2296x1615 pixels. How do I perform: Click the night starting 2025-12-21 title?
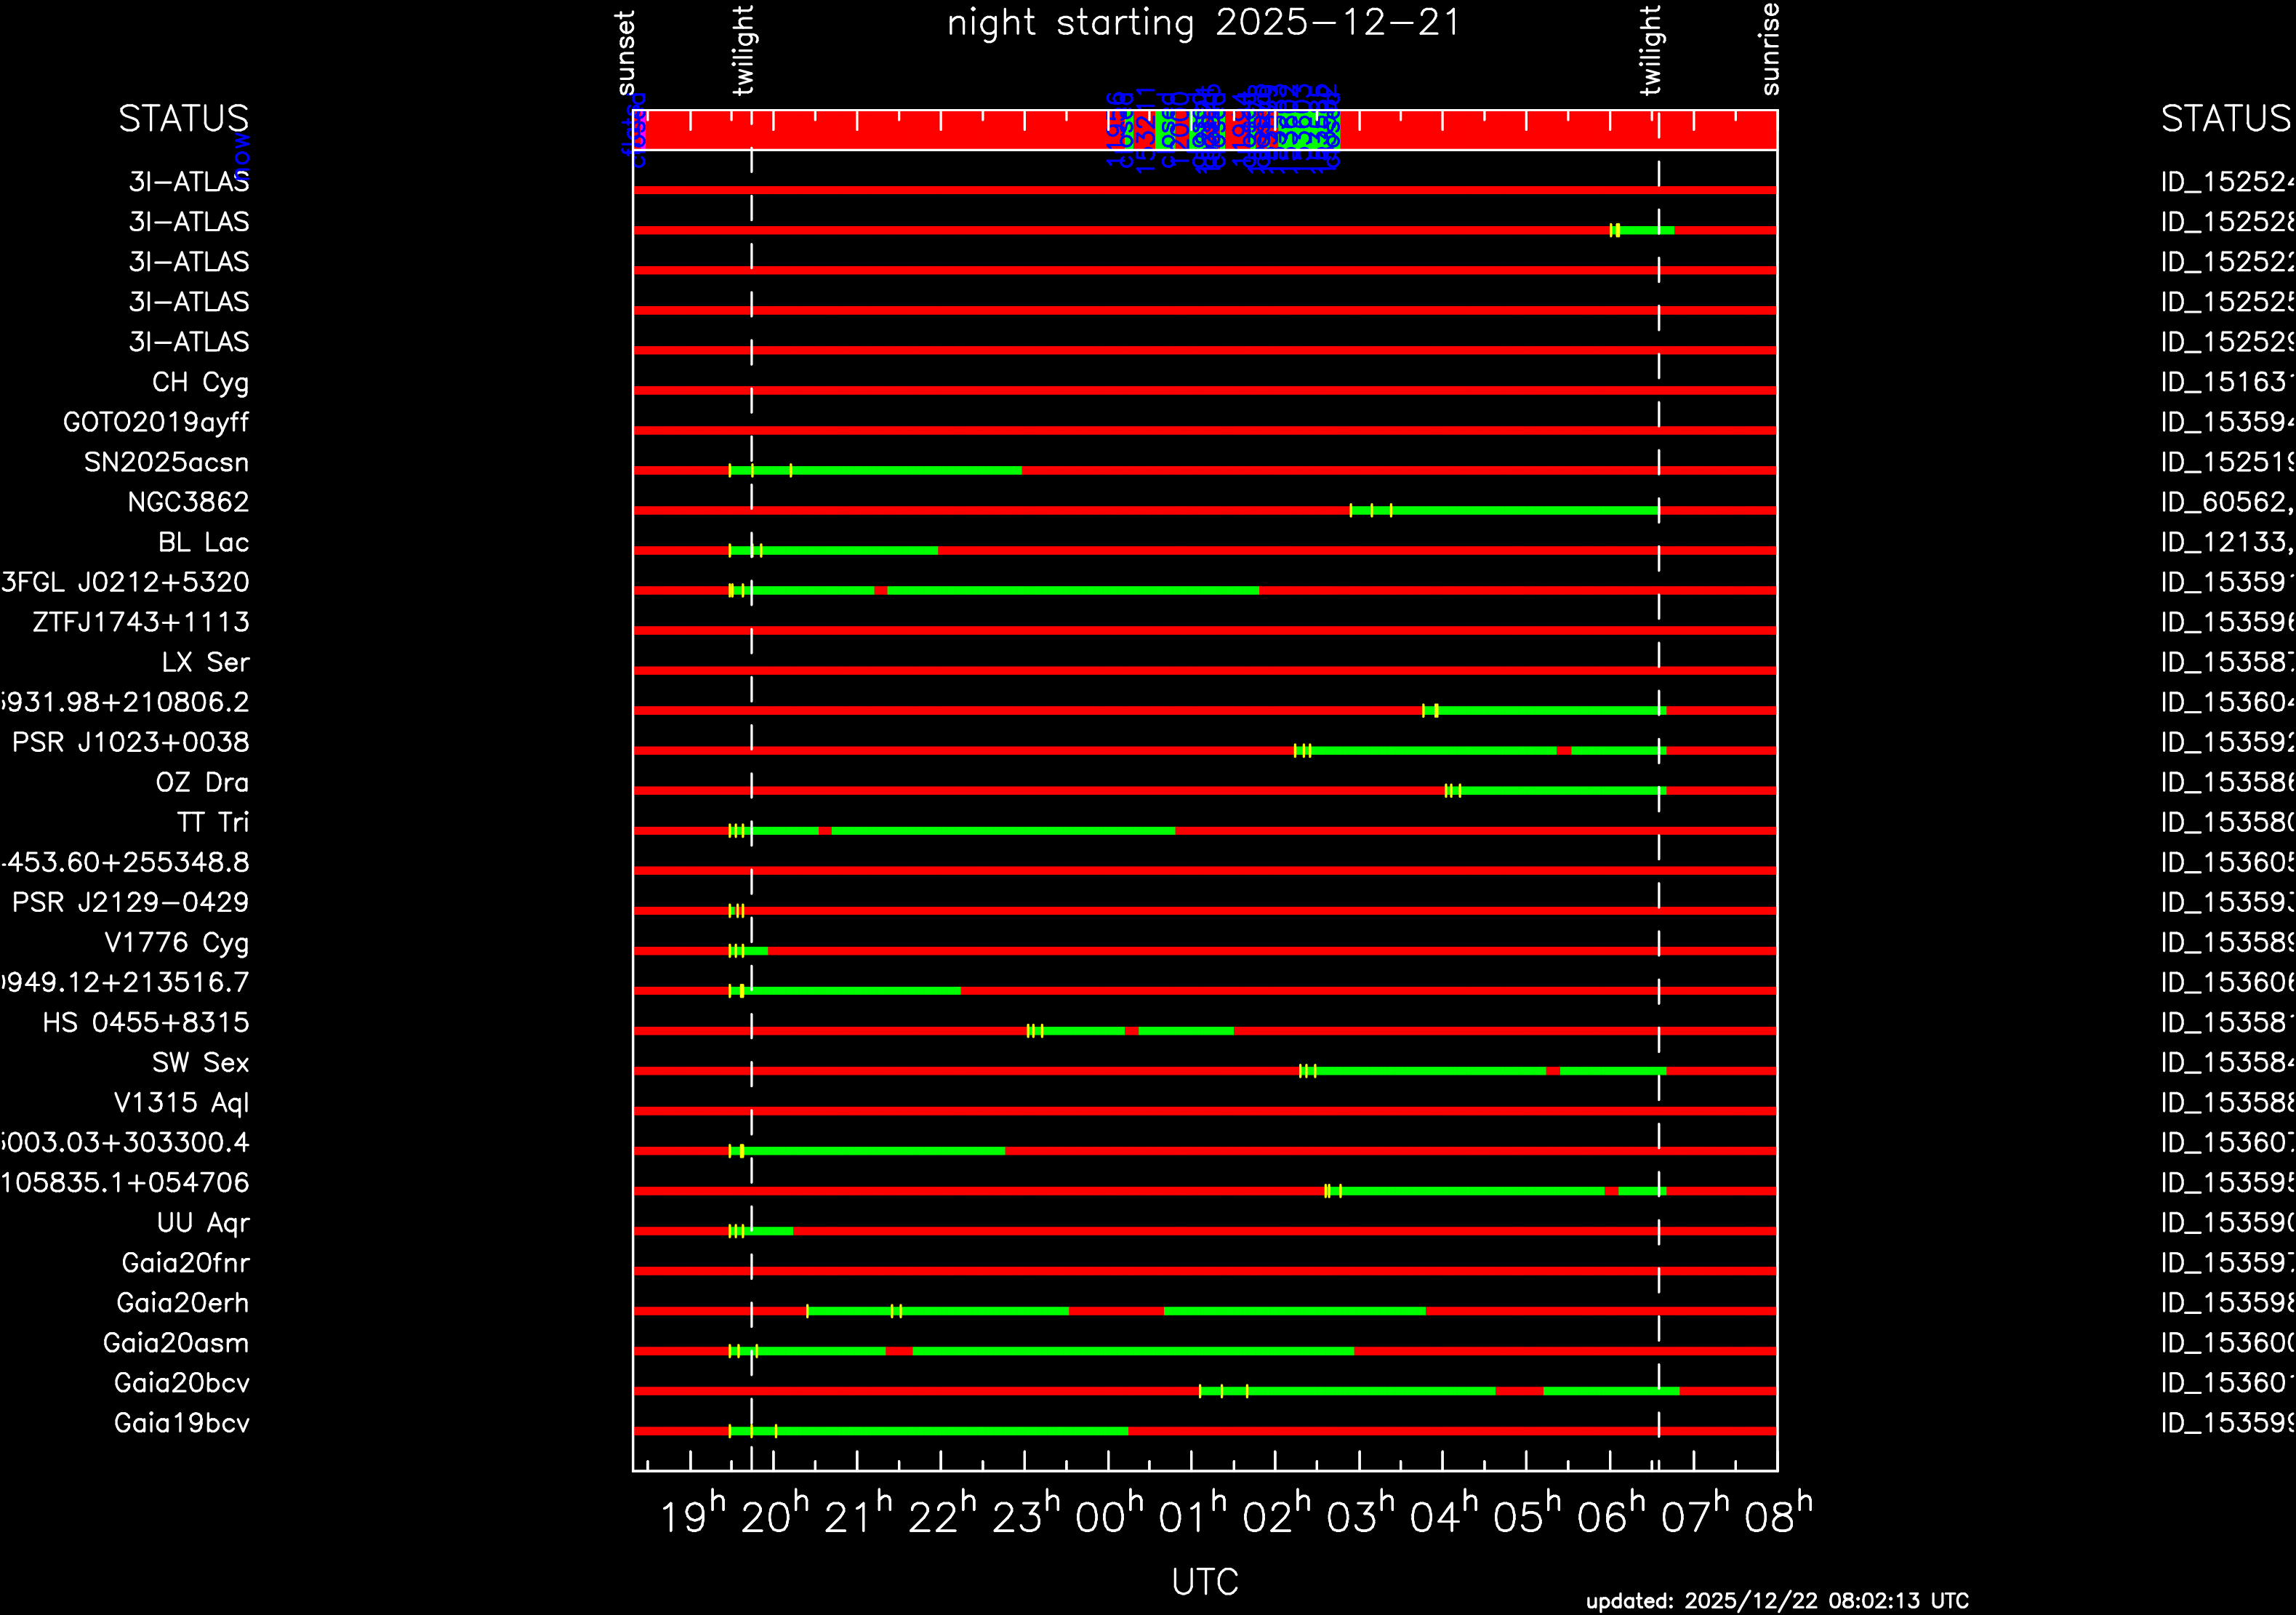[x=1204, y=23]
